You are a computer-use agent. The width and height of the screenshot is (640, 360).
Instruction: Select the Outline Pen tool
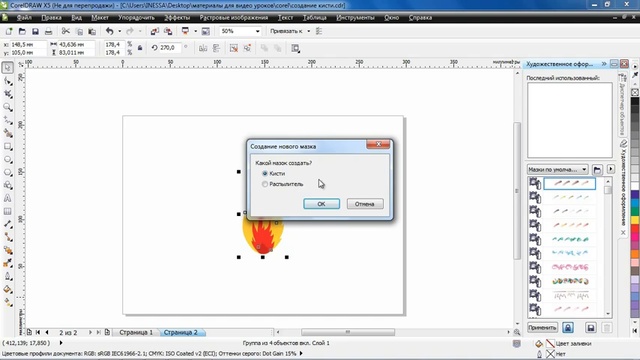click(8, 276)
